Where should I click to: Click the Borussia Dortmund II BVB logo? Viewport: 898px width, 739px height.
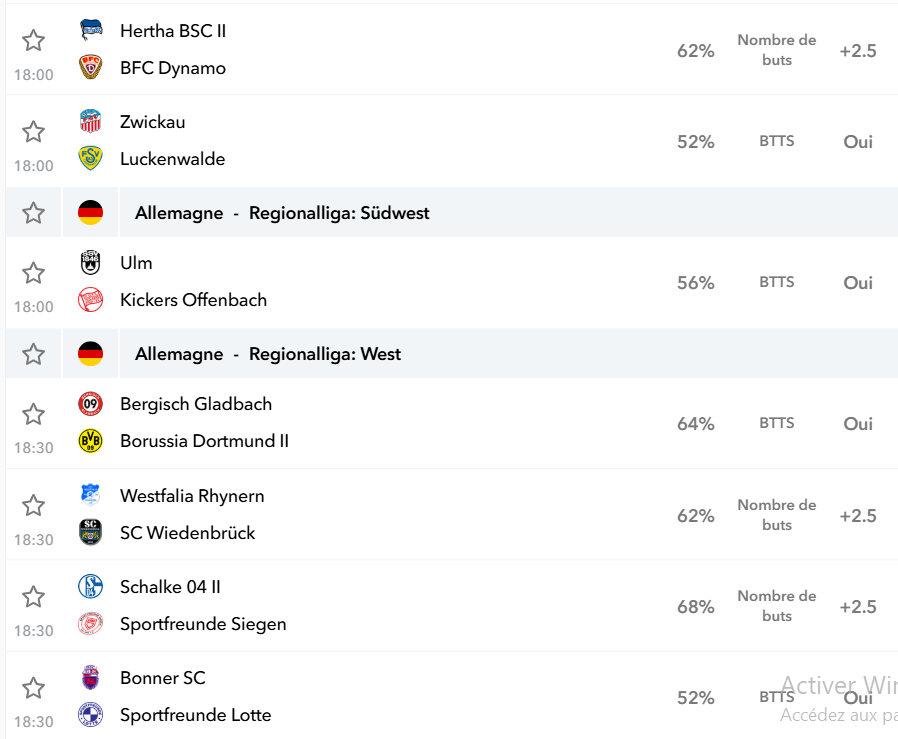click(x=90, y=441)
